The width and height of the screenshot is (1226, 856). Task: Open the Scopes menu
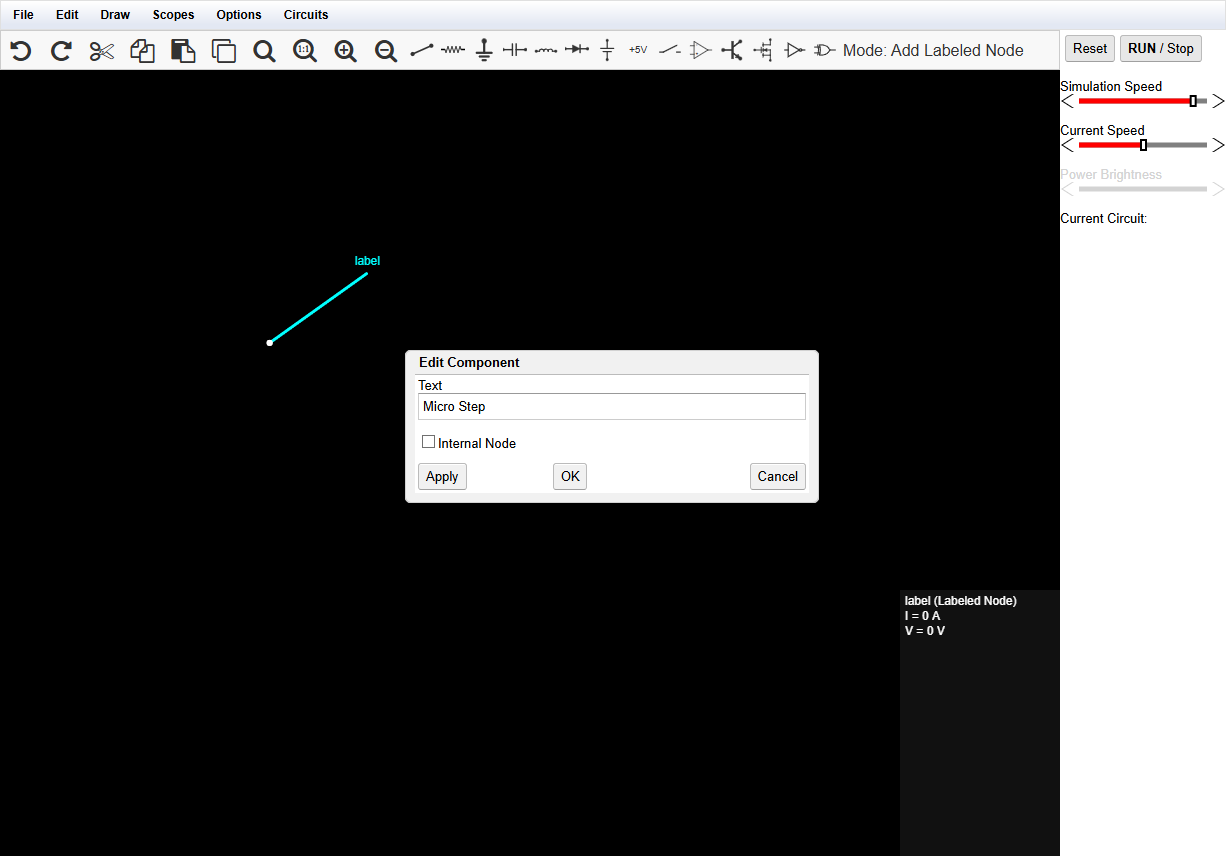(173, 15)
